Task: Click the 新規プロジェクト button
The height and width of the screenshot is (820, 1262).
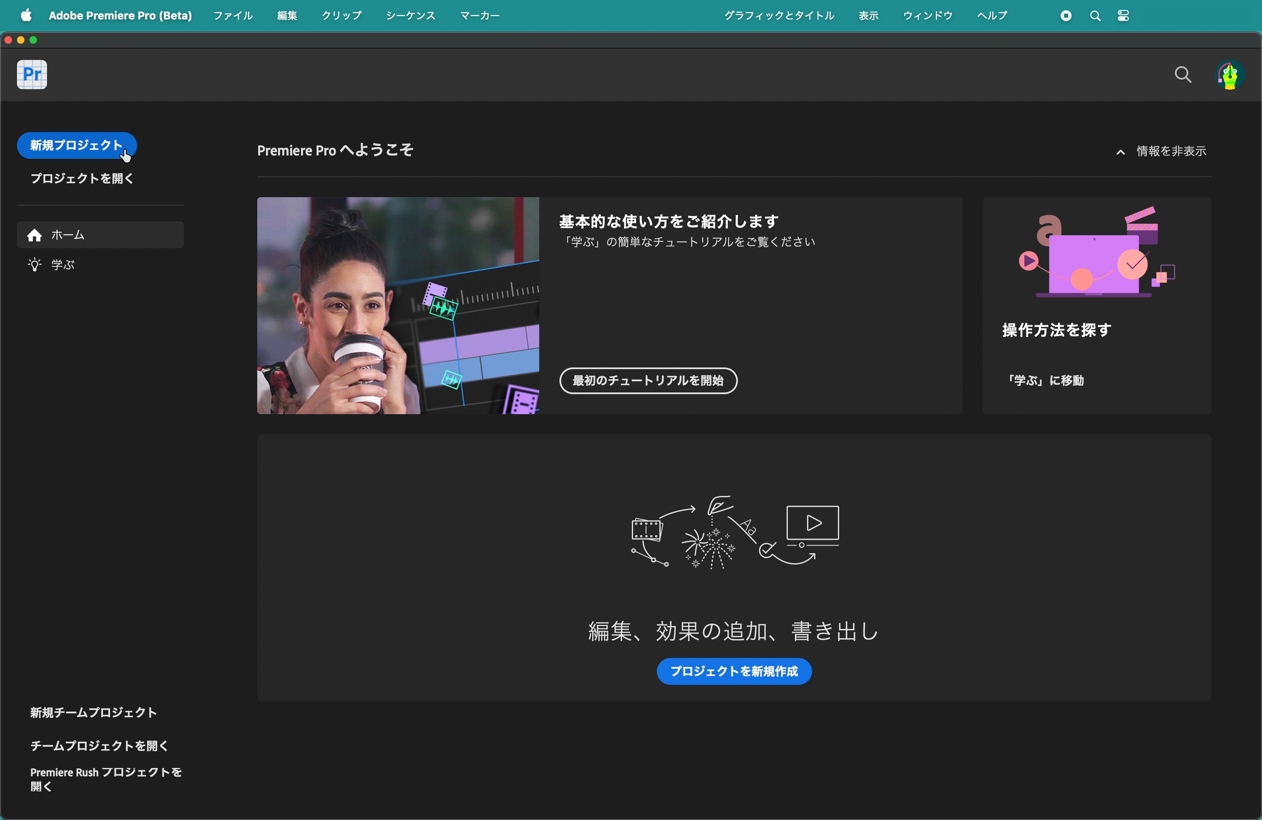Action: point(77,146)
